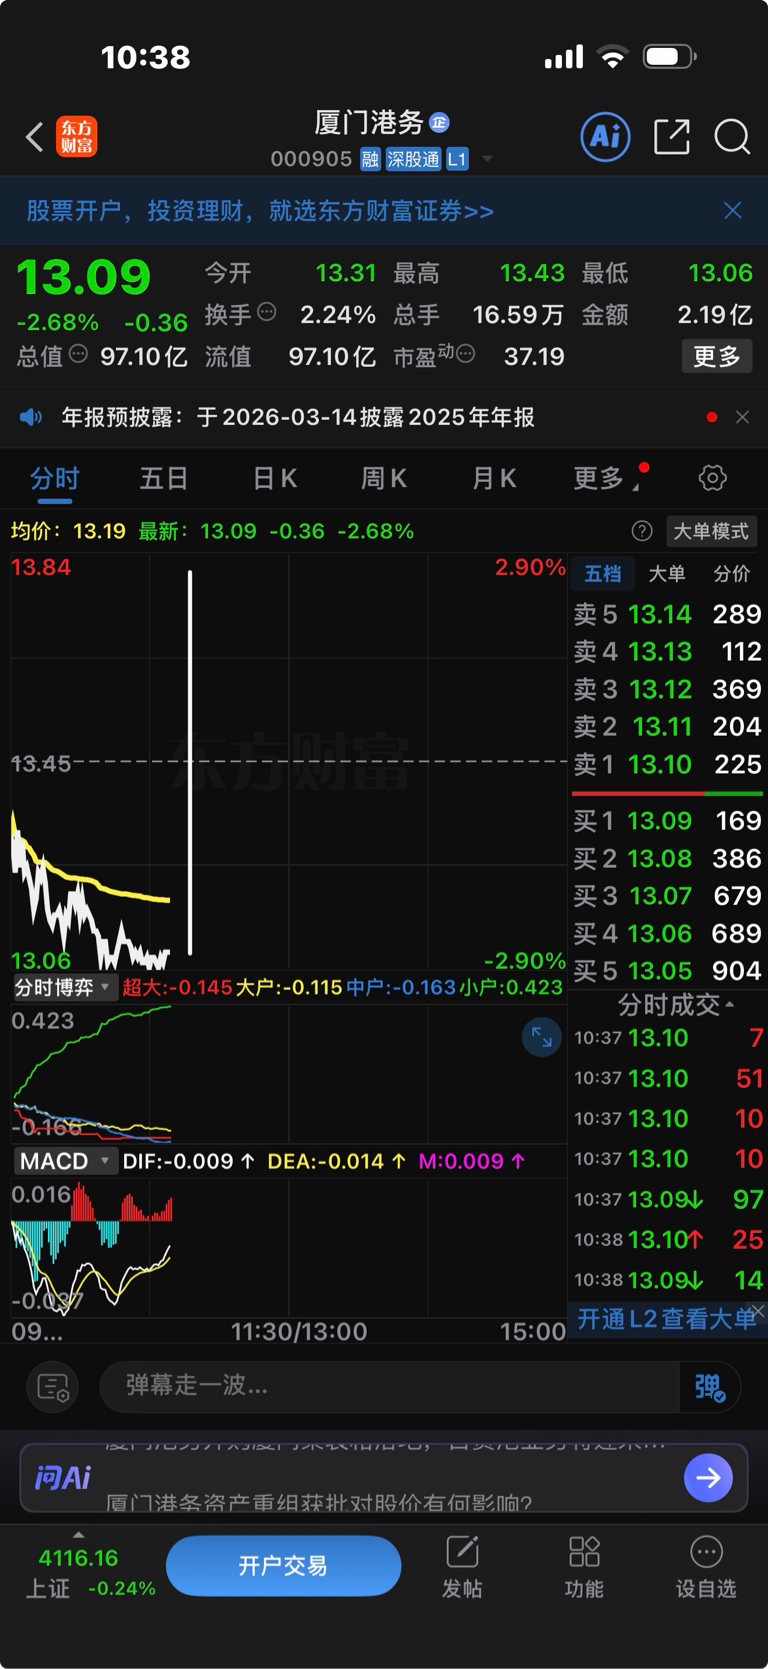Focus the 弹幕走一波 input field
The image size is (768, 1669).
(390, 1386)
